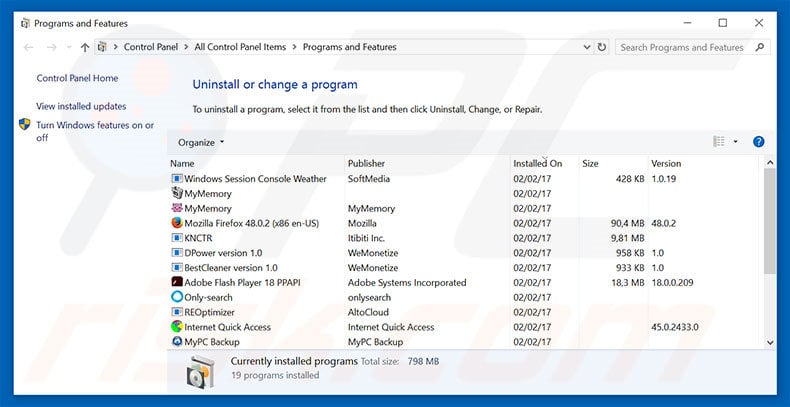Click the 45.0.2433.0 version cell
Image resolution: width=790 pixels, height=407 pixels.
point(675,327)
